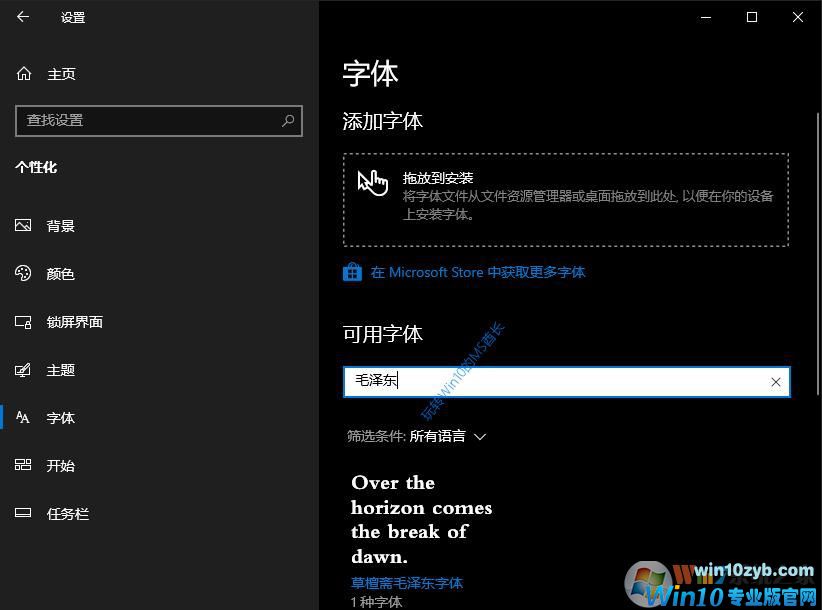Focus the 查找设置 search box
This screenshot has height=610, width=822.
point(159,121)
